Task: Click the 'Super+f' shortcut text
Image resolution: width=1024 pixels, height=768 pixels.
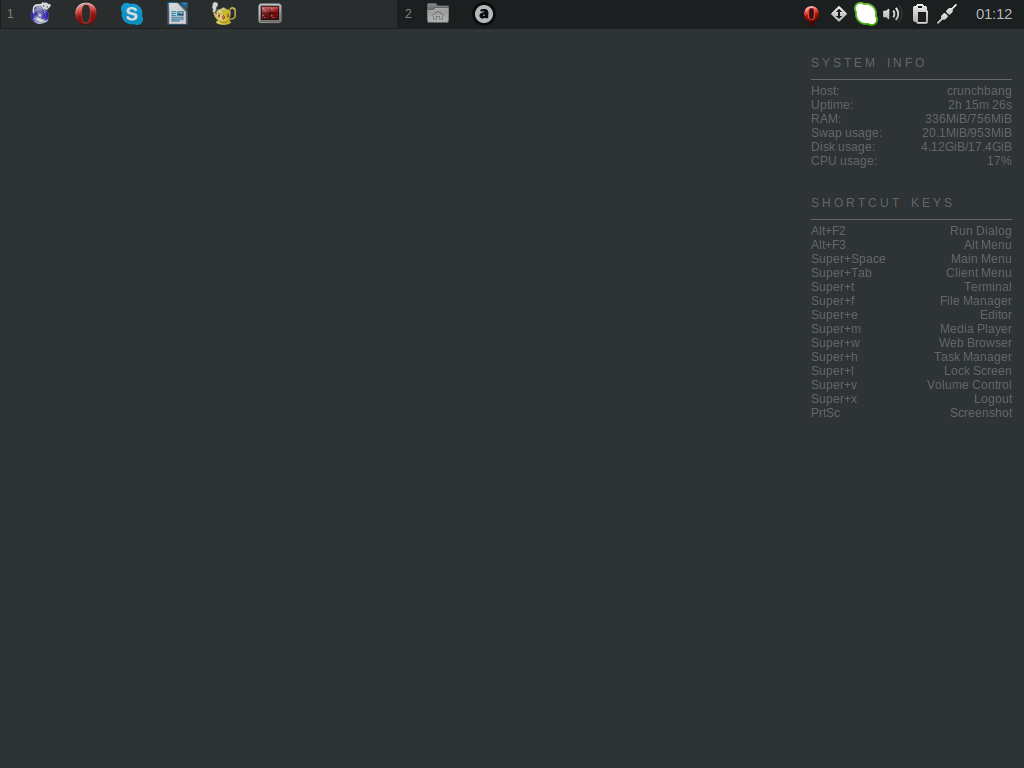Action: point(833,301)
